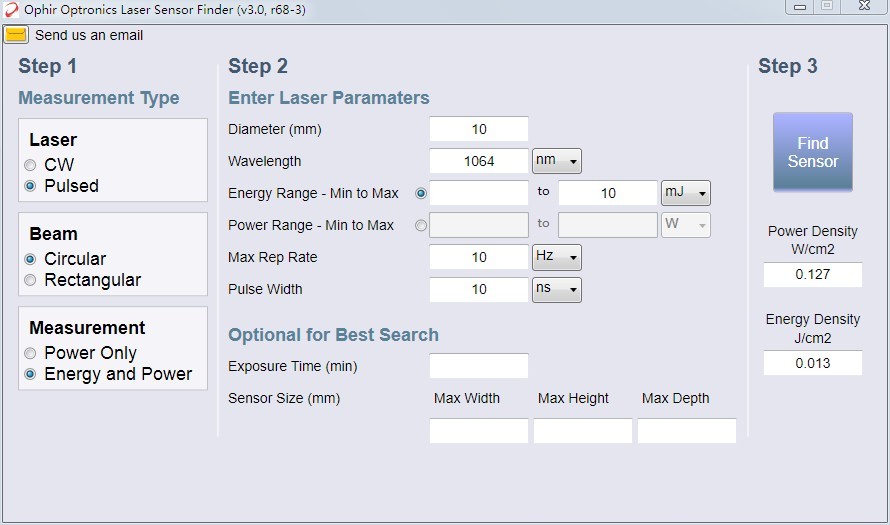890x525 pixels.
Task: Click the Pulse Width value field
Action: [479, 289]
